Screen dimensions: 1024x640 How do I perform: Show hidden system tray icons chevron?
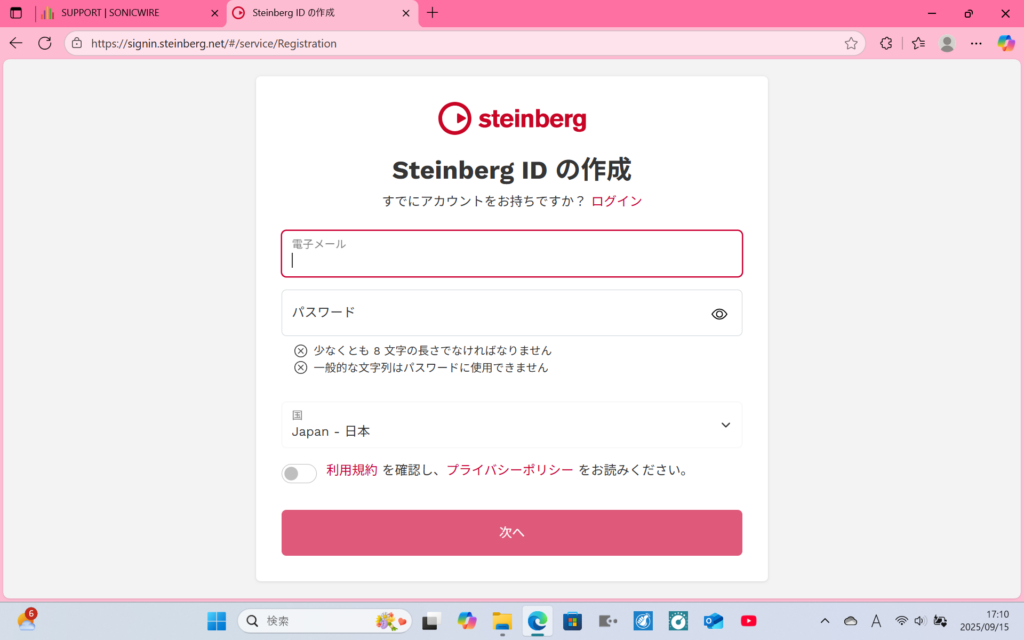pos(824,621)
